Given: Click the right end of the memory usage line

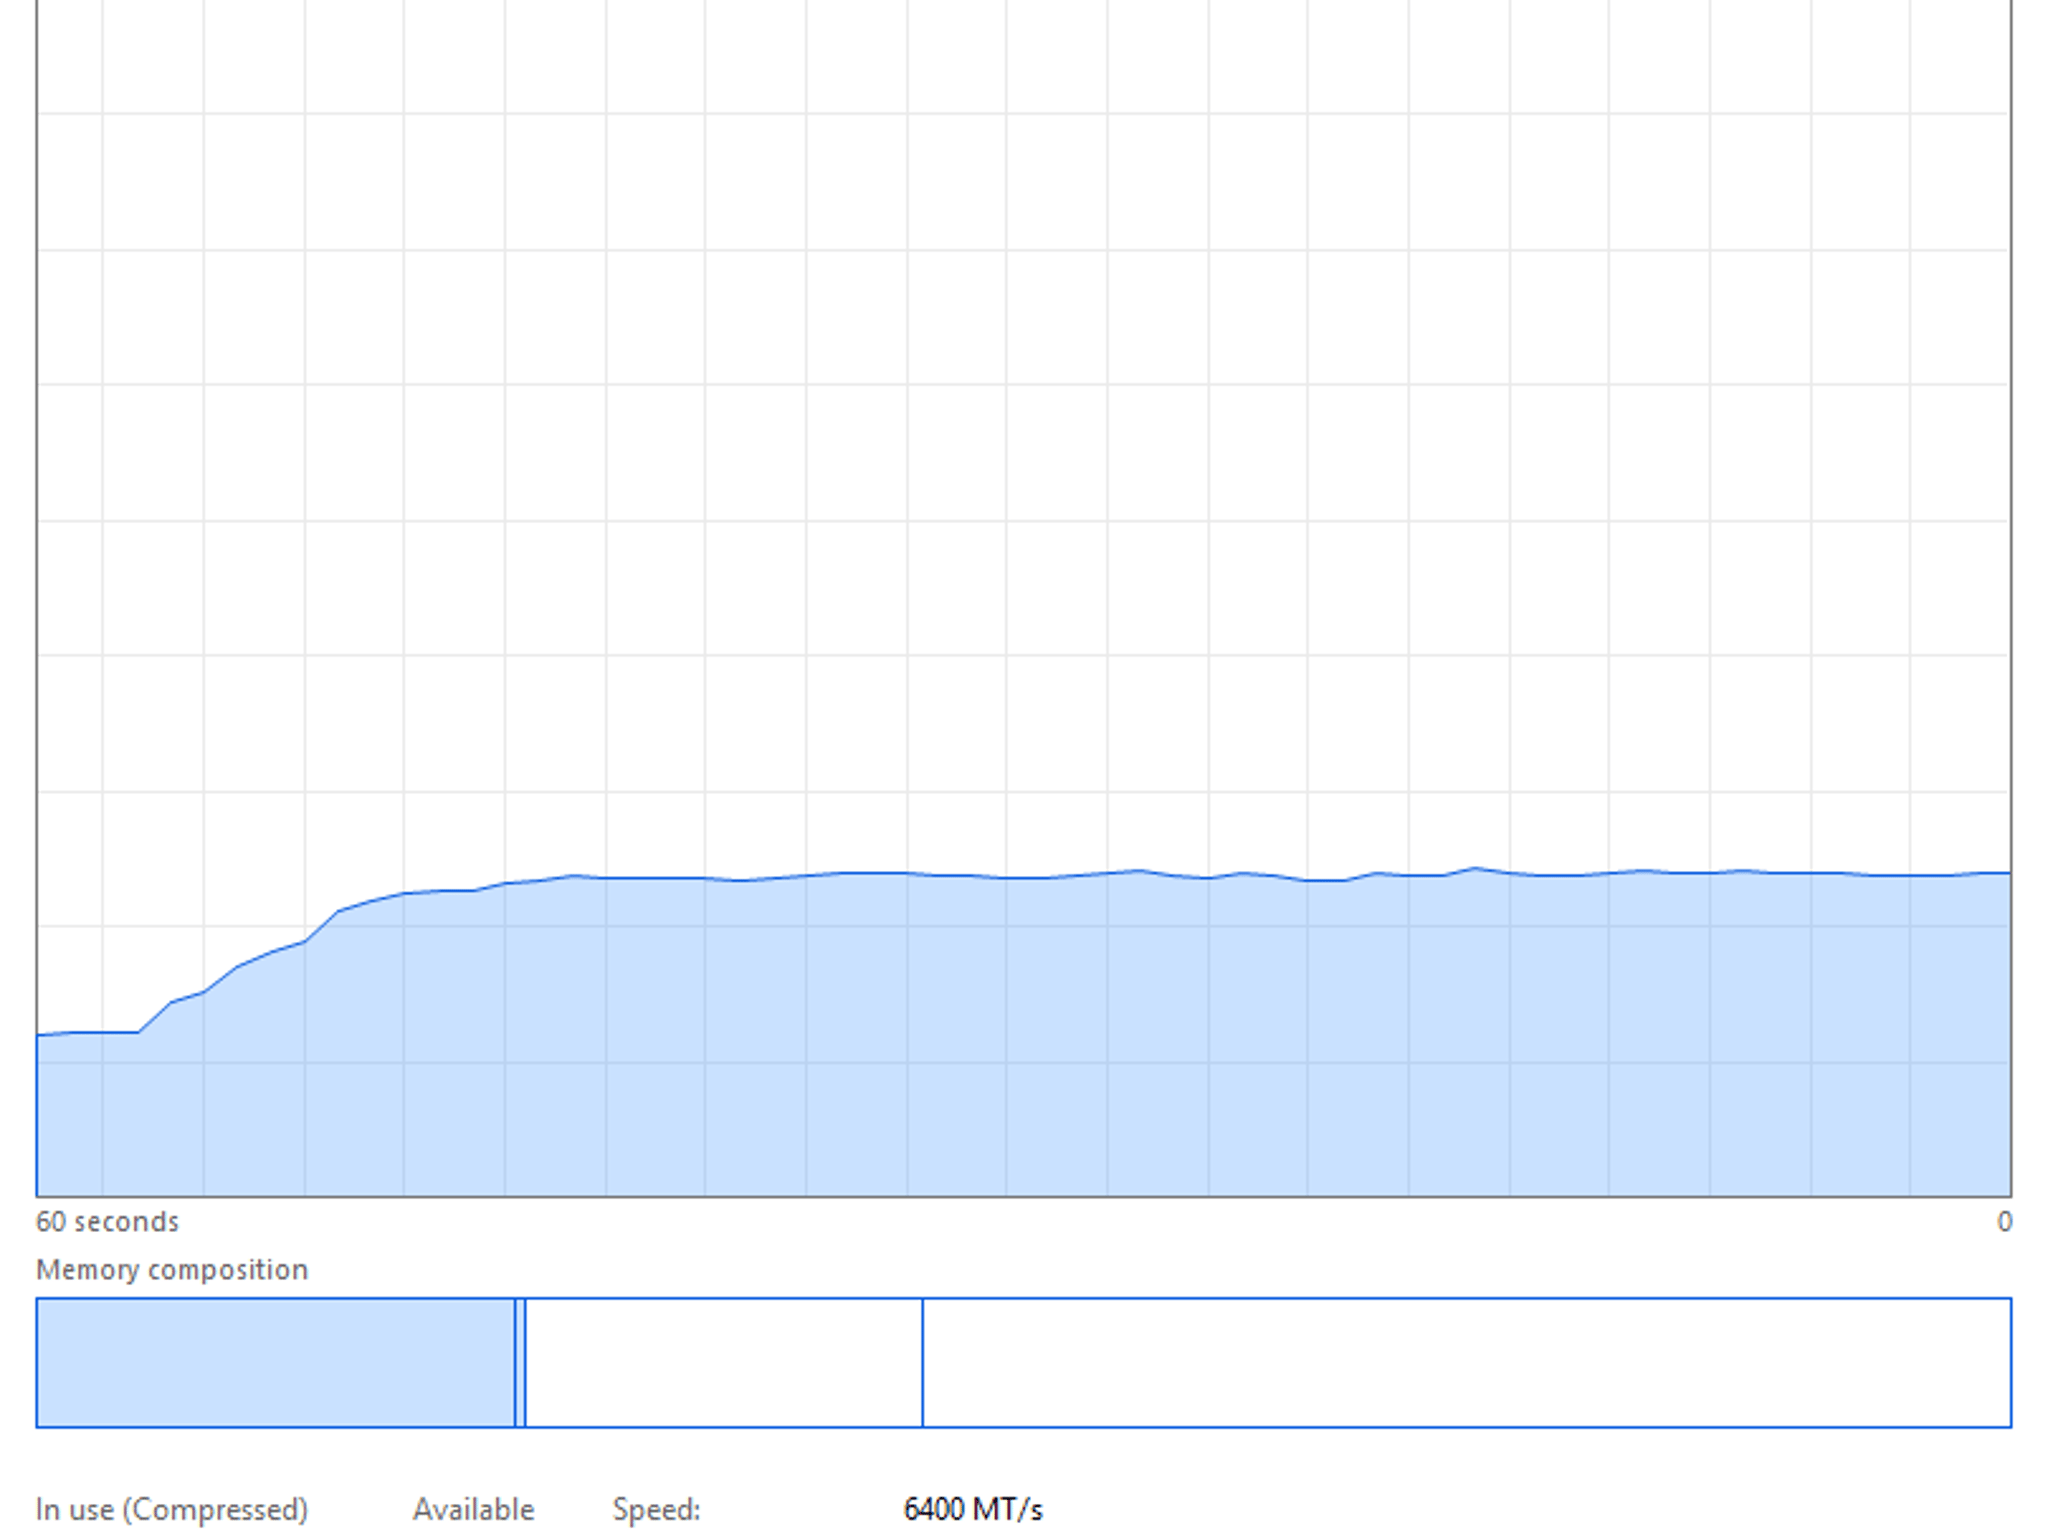Looking at the screenshot, I should (2005, 873).
